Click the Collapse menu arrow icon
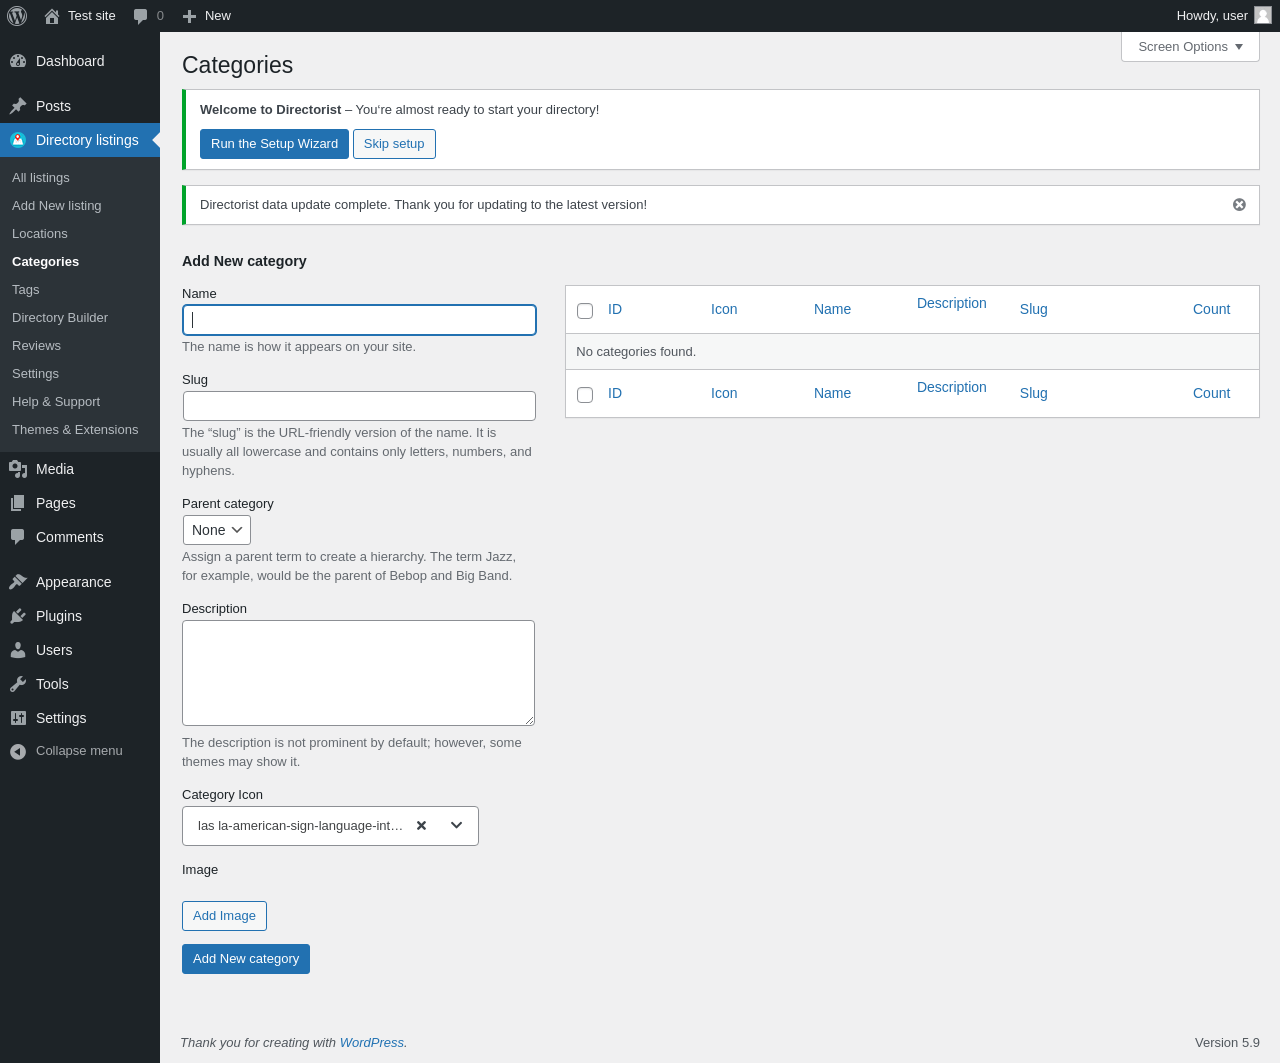The image size is (1280, 1063). (18, 751)
